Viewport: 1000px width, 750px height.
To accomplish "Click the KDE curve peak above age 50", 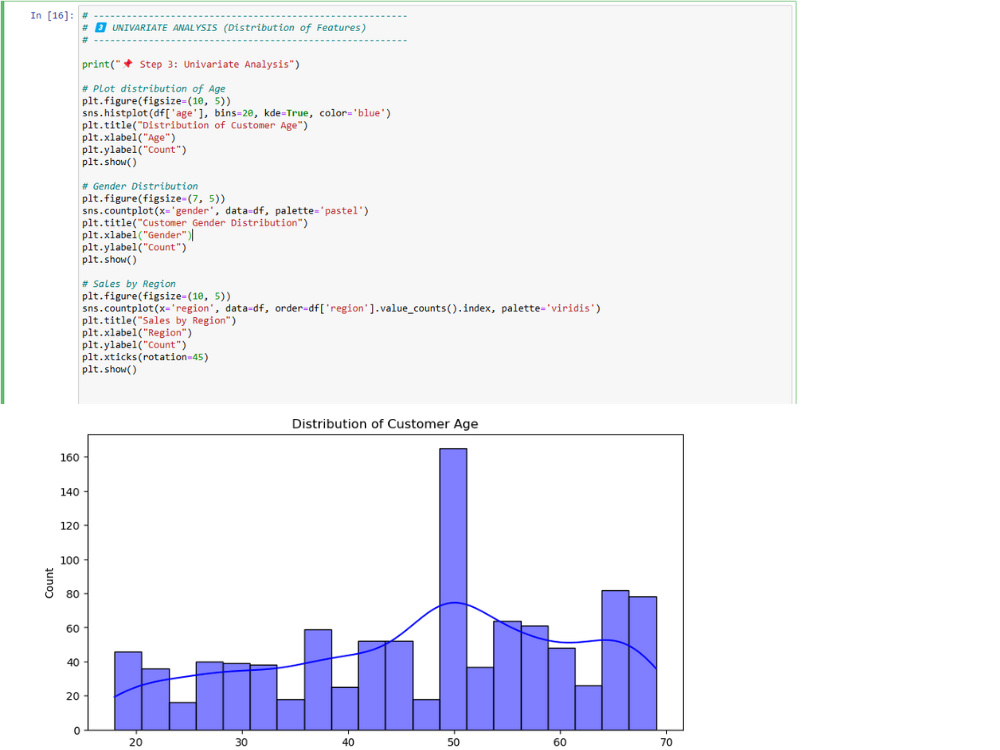I will click(453, 603).
